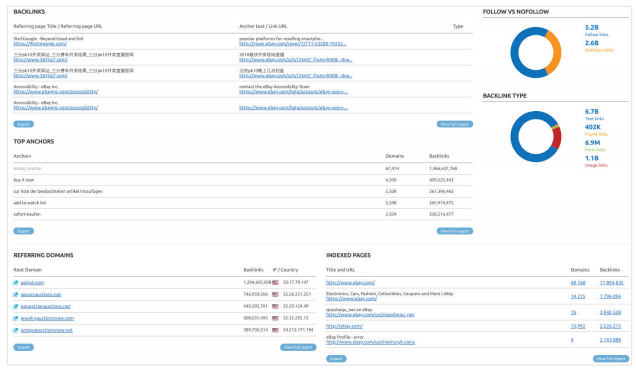Open external link icon beside equestrianauctions.net
This screenshot has height=368, width=636.
pos(15,306)
